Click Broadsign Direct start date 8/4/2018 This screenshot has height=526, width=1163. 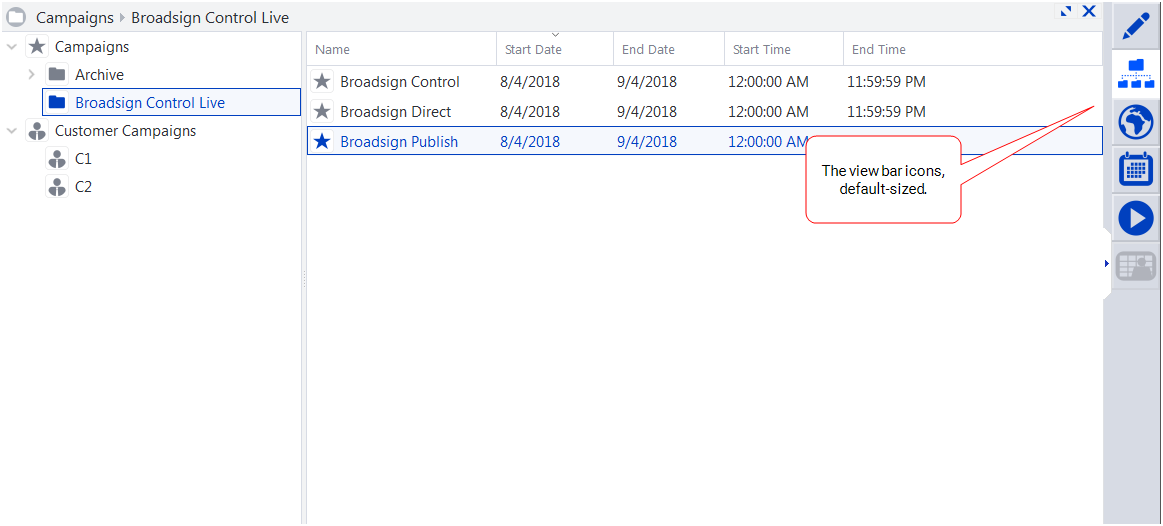(x=530, y=111)
